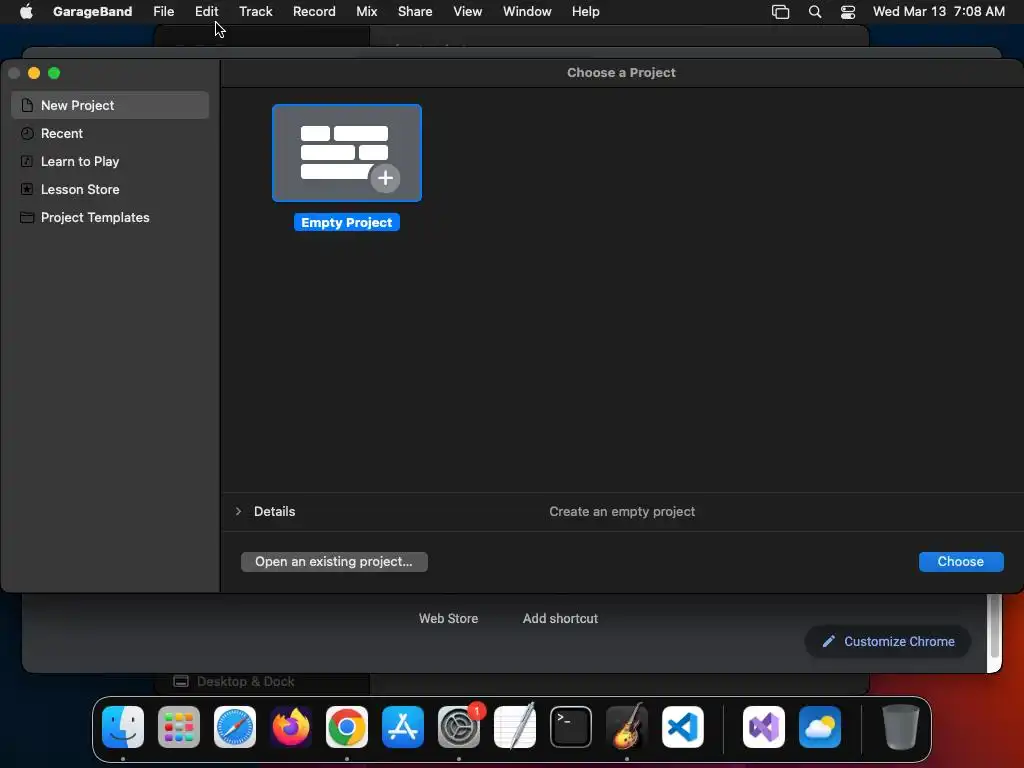
Task: Minimize the Choose a Project window
Action: (x=34, y=73)
